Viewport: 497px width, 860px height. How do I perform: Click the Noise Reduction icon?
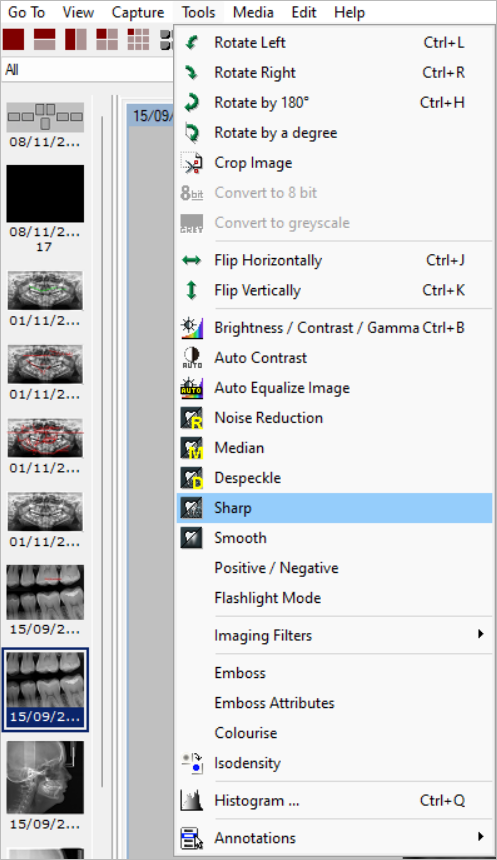pyautogui.click(x=191, y=418)
